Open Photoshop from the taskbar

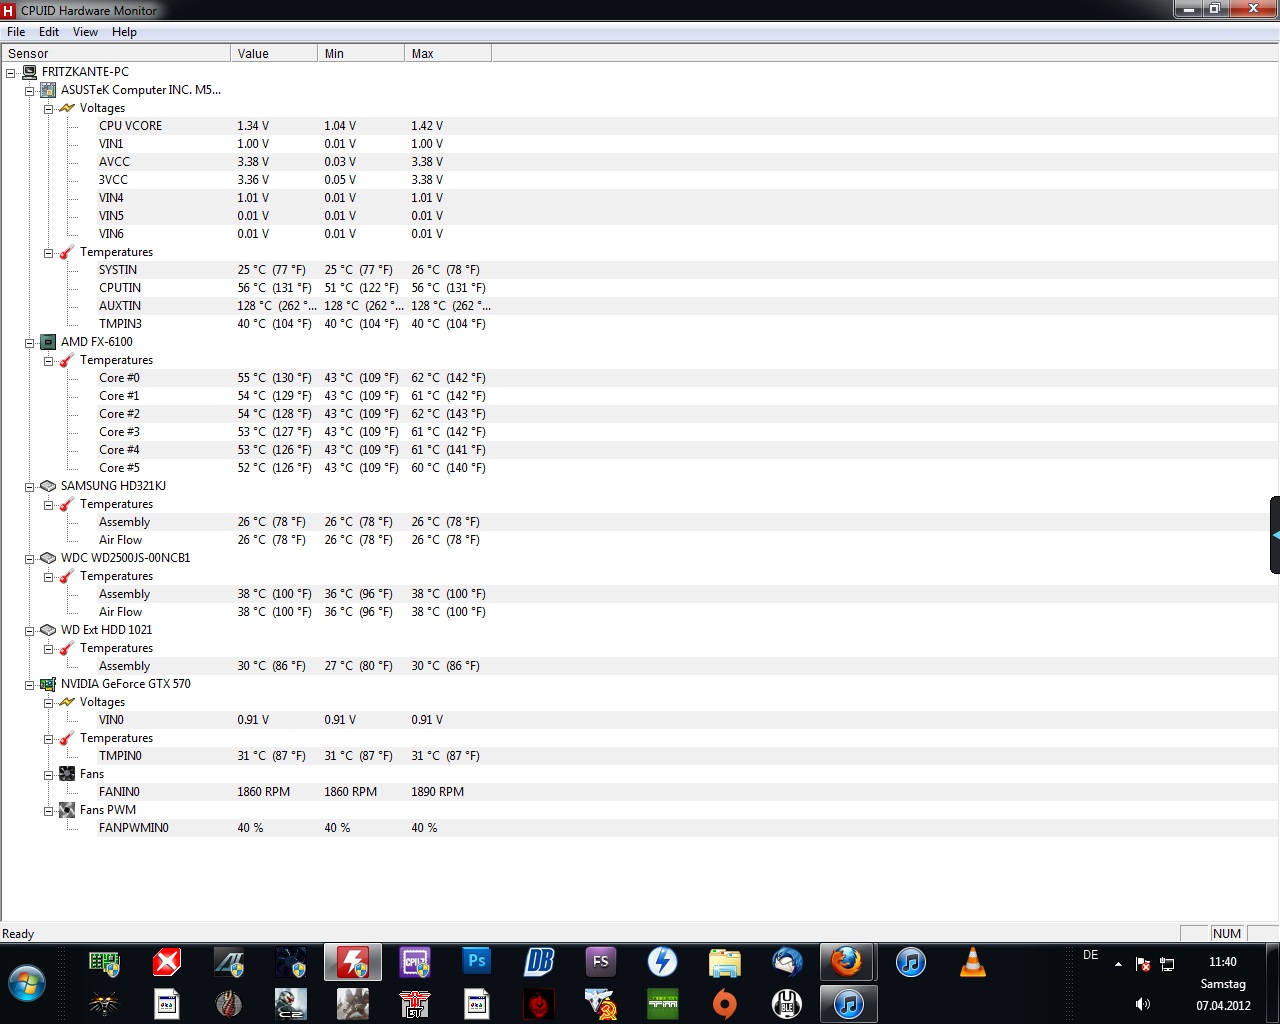tap(477, 962)
